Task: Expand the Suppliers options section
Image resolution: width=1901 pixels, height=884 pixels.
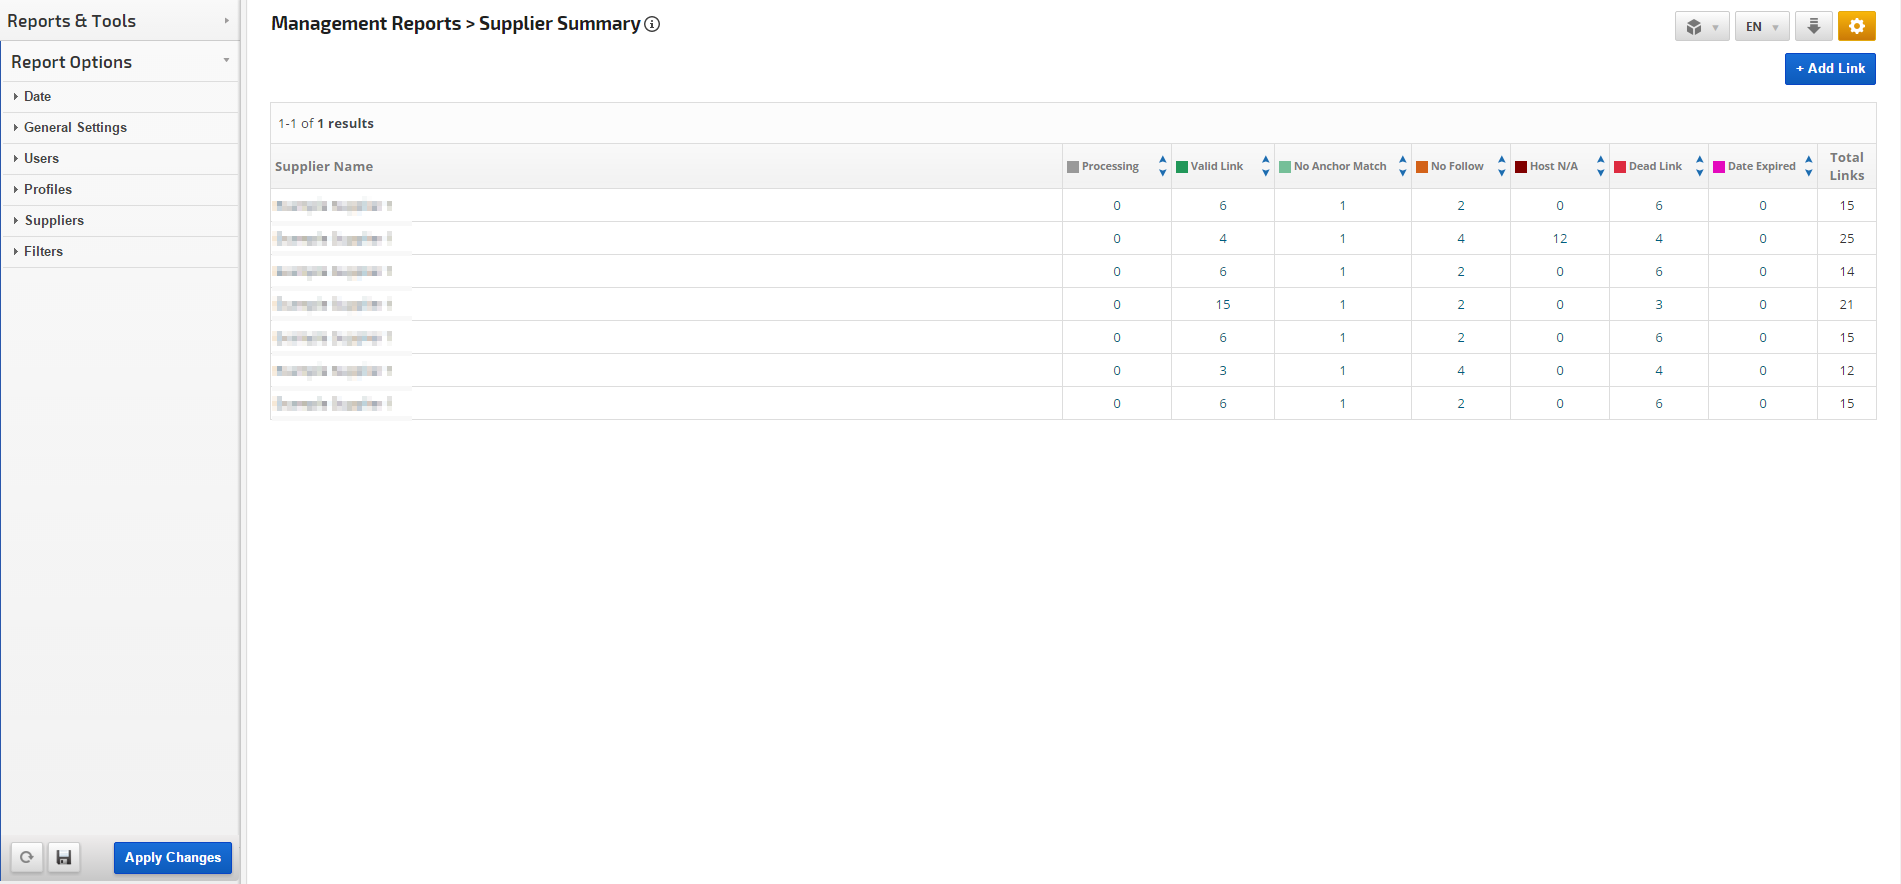Action: [54, 221]
